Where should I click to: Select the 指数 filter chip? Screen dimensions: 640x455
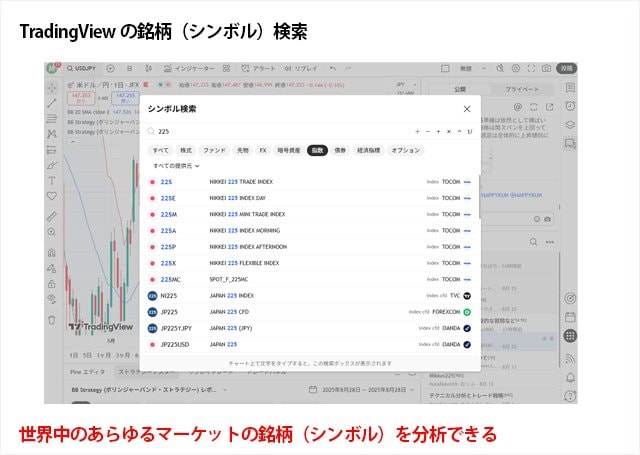(x=317, y=151)
